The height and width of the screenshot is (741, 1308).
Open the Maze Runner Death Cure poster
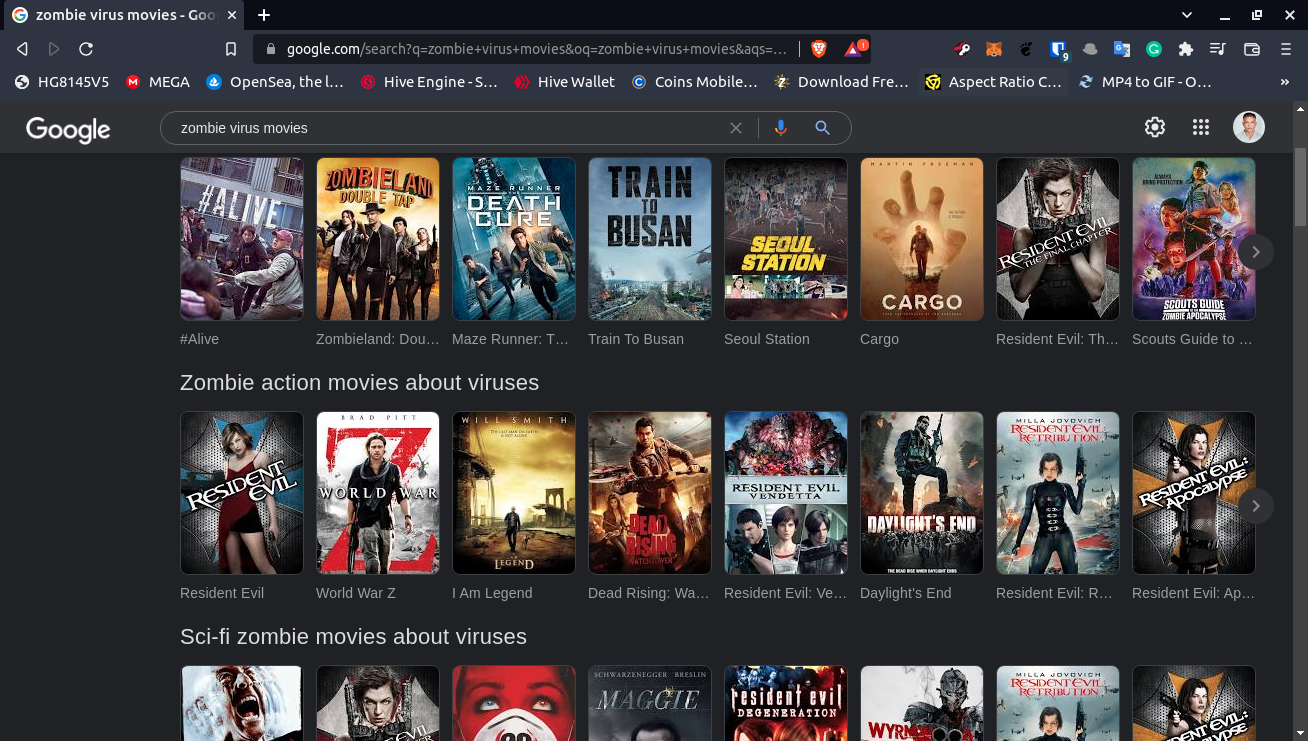click(514, 239)
